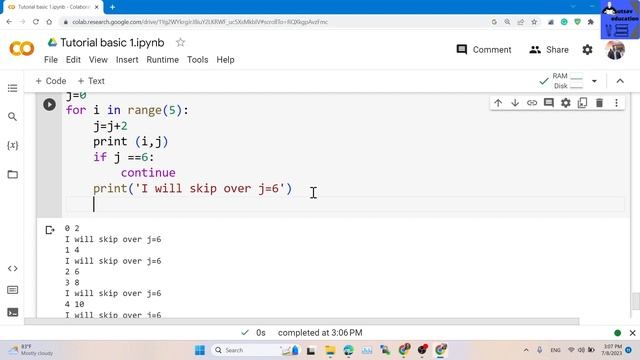The height and width of the screenshot is (360, 640).
Task: Click output line '4 10'
Action: [x=74, y=304]
